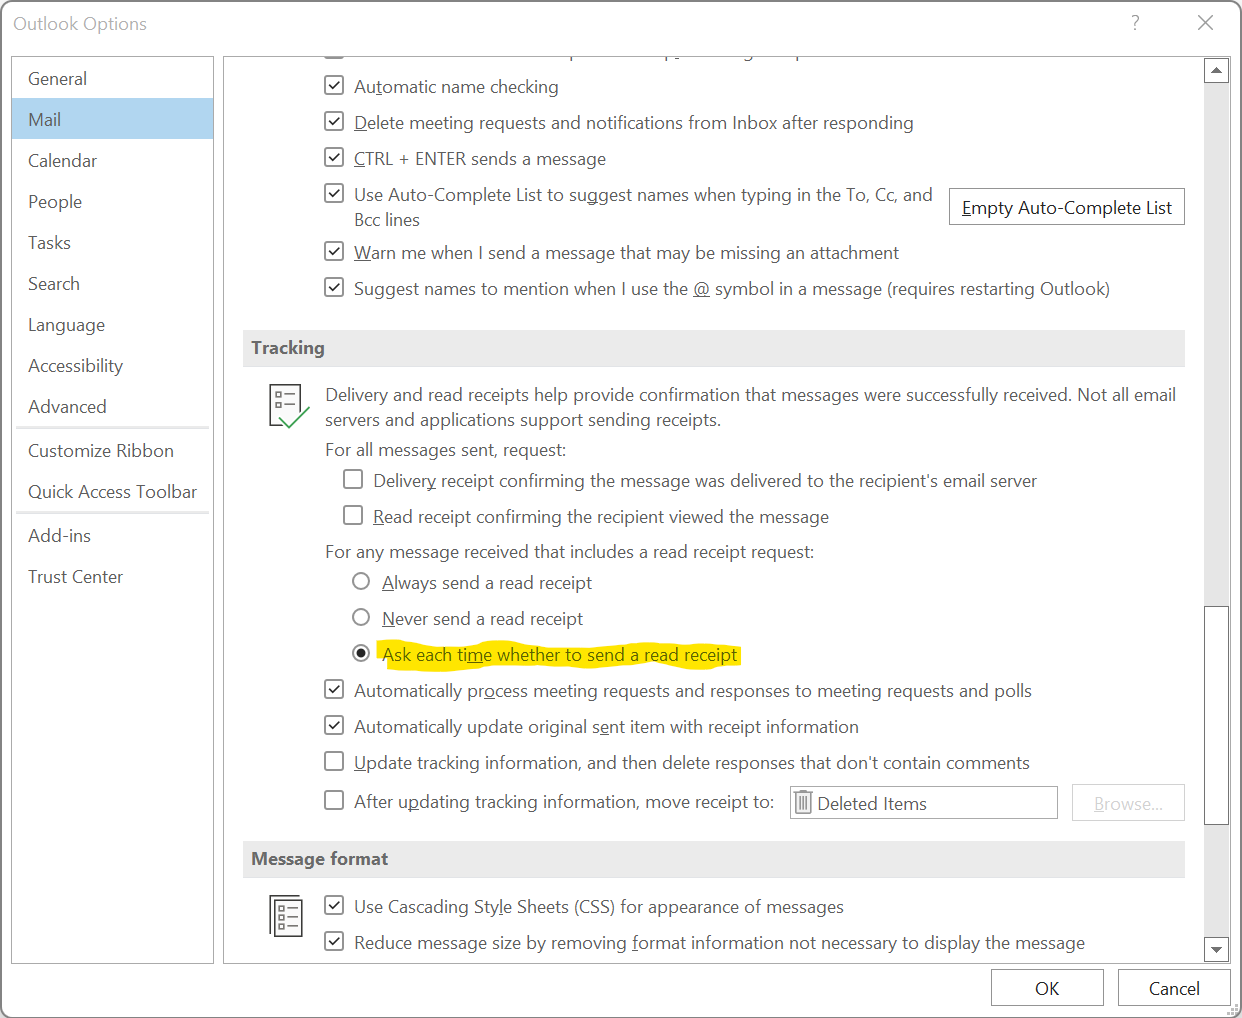This screenshot has width=1242, height=1018.
Task: Enable the delivery receipt checkbox
Action: [x=353, y=480]
